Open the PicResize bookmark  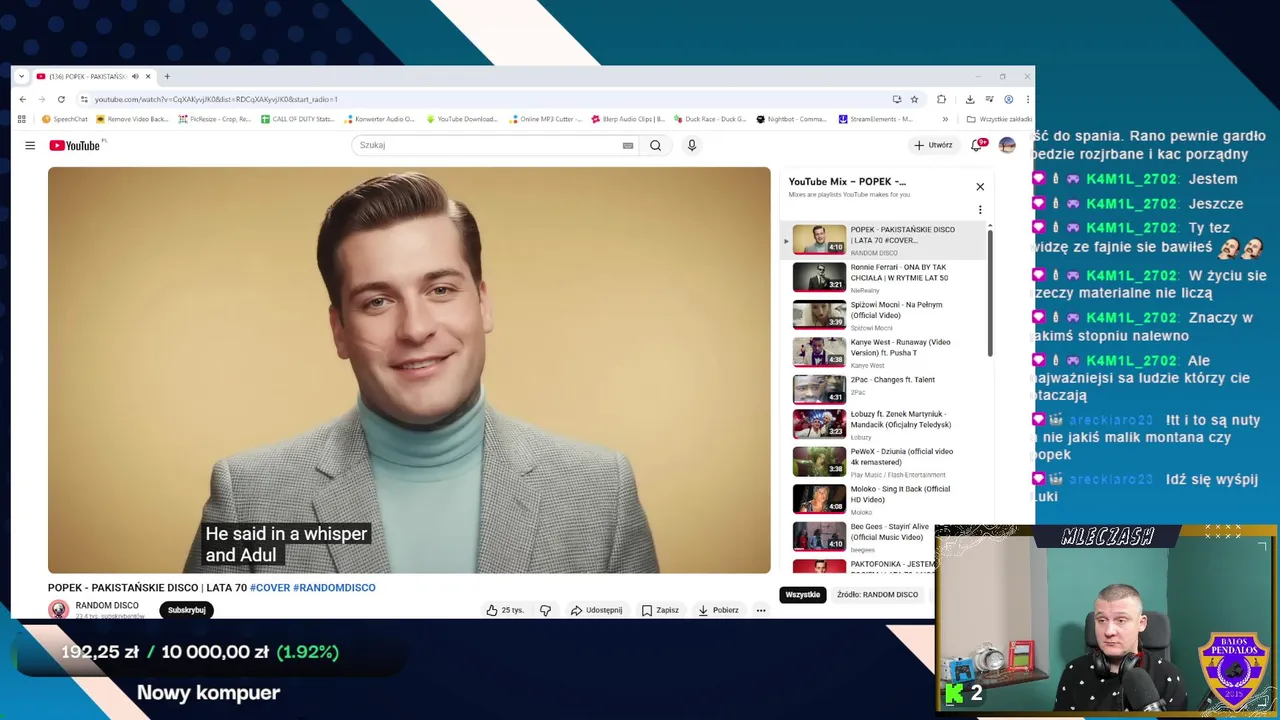pos(215,119)
